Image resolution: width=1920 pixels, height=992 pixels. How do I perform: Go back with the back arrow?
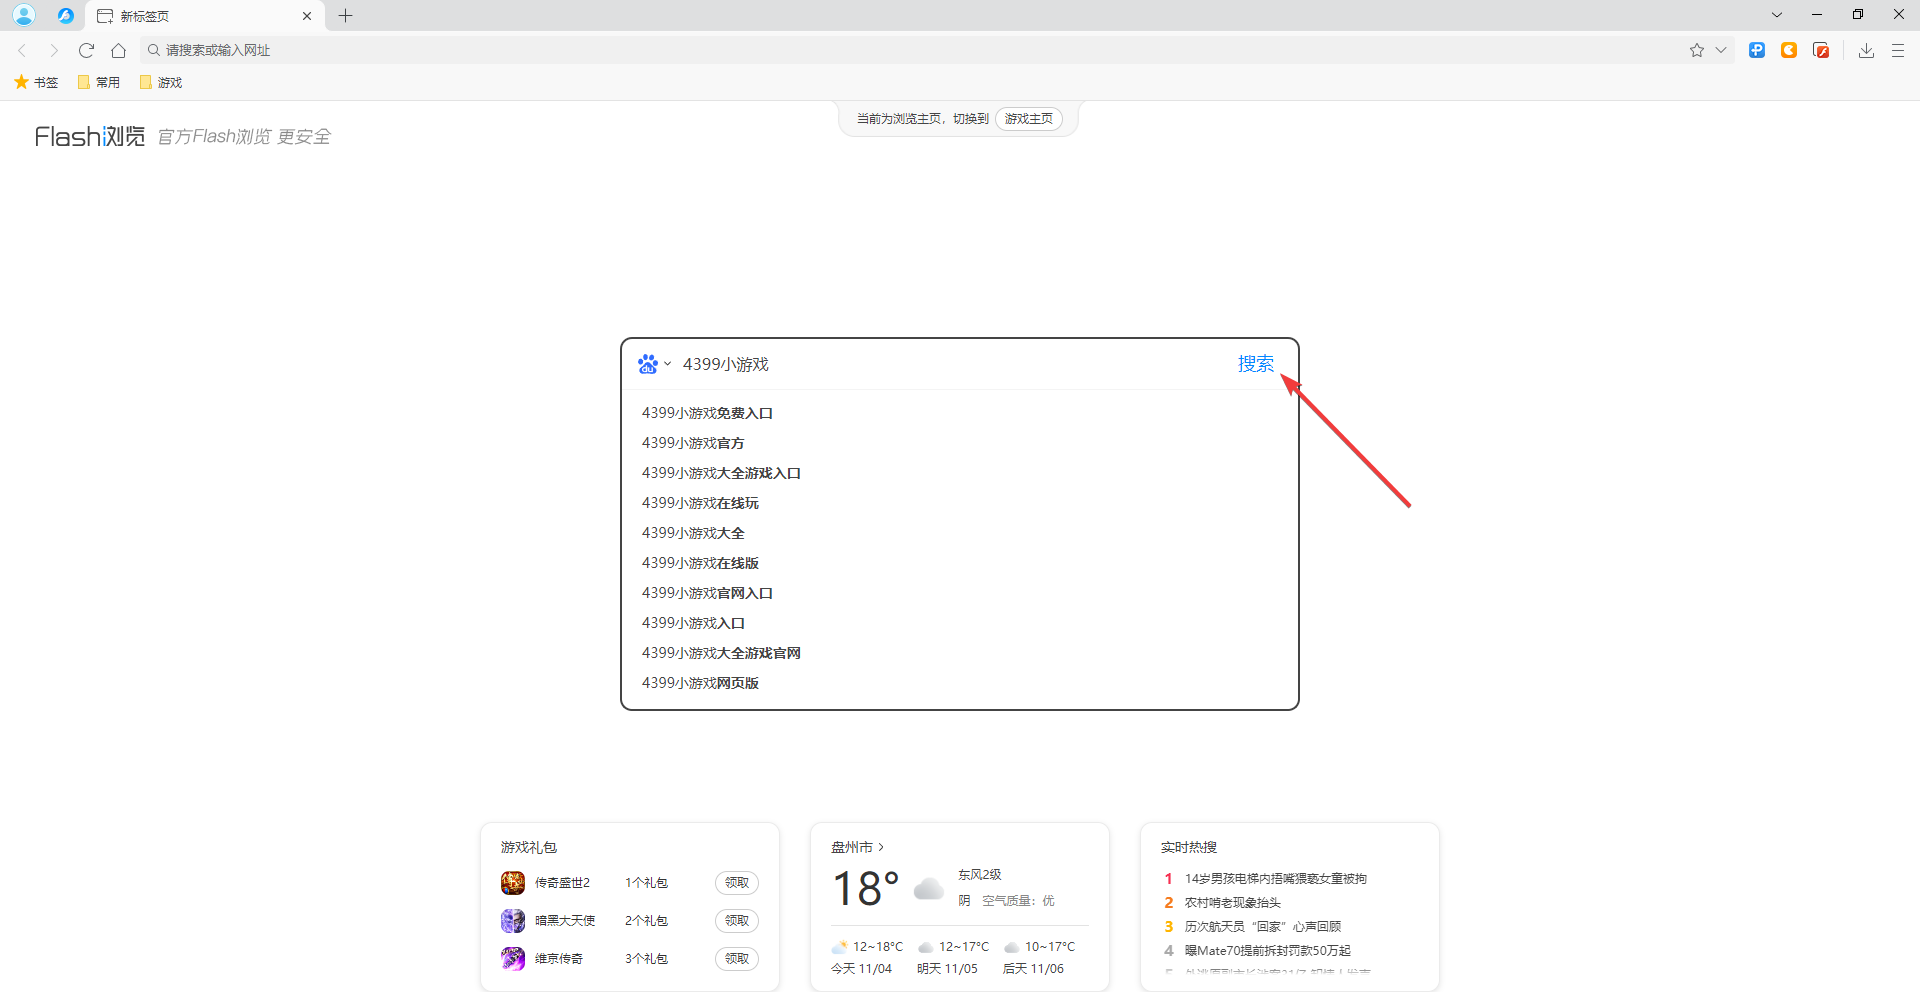pyautogui.click(x=22, y=50)
